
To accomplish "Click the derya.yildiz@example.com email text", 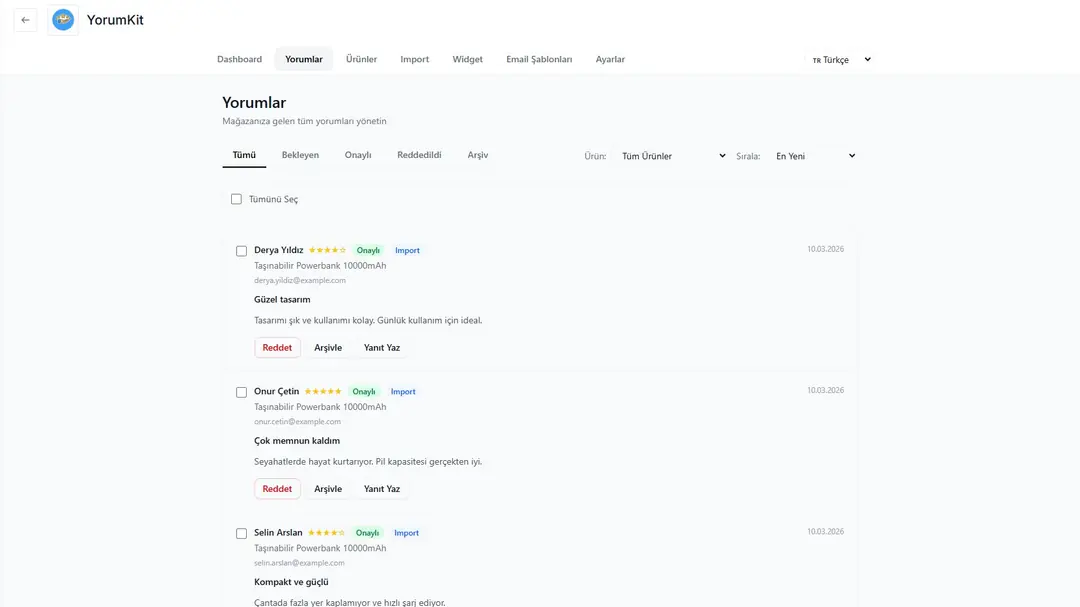I will (300, 281).
